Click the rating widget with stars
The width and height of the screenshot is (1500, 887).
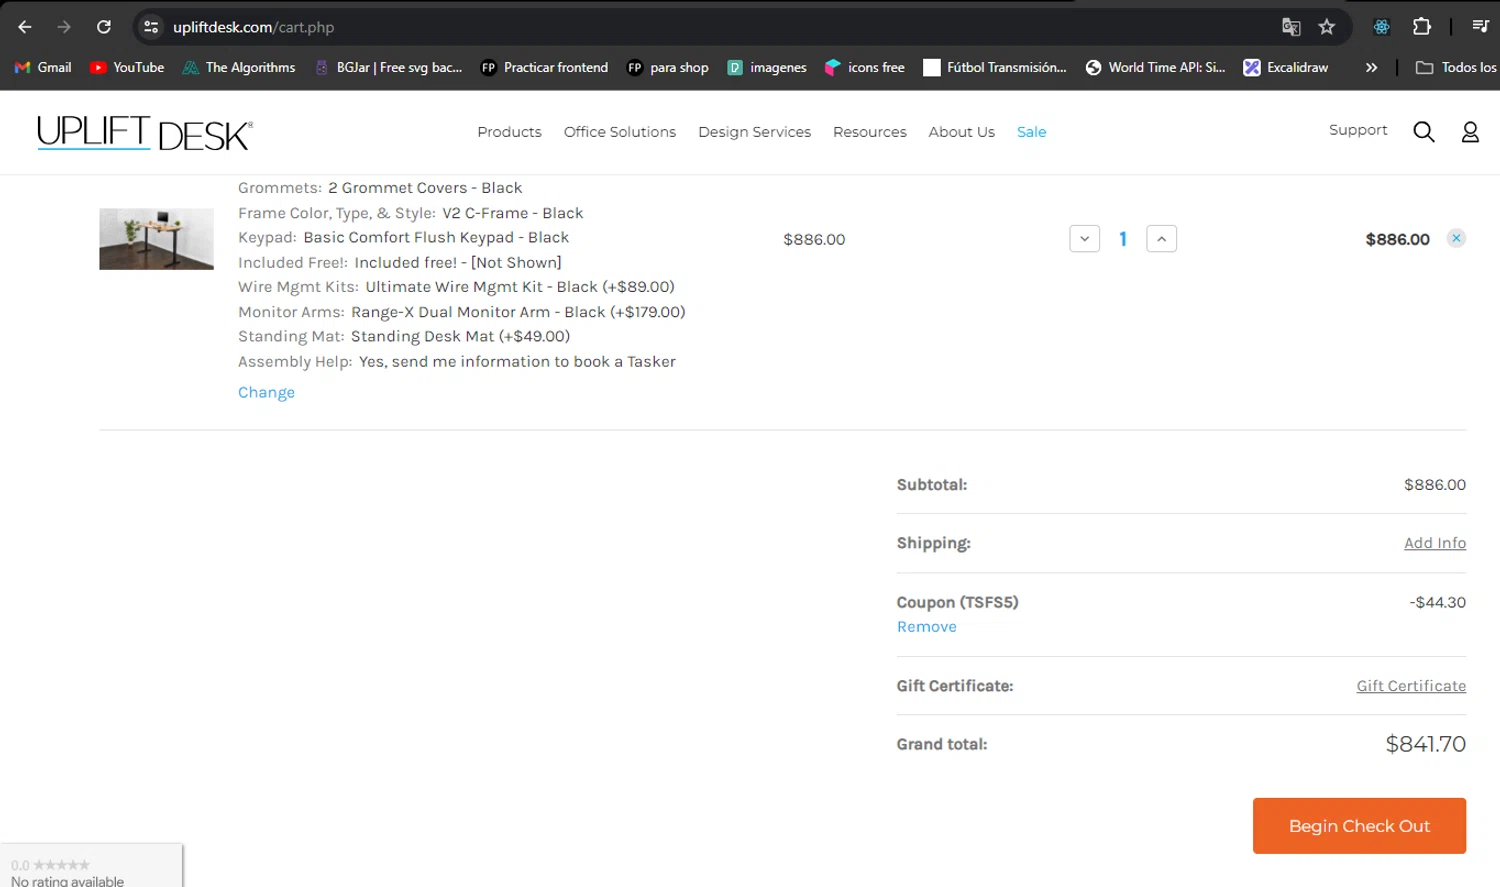[x=91, y=866]
